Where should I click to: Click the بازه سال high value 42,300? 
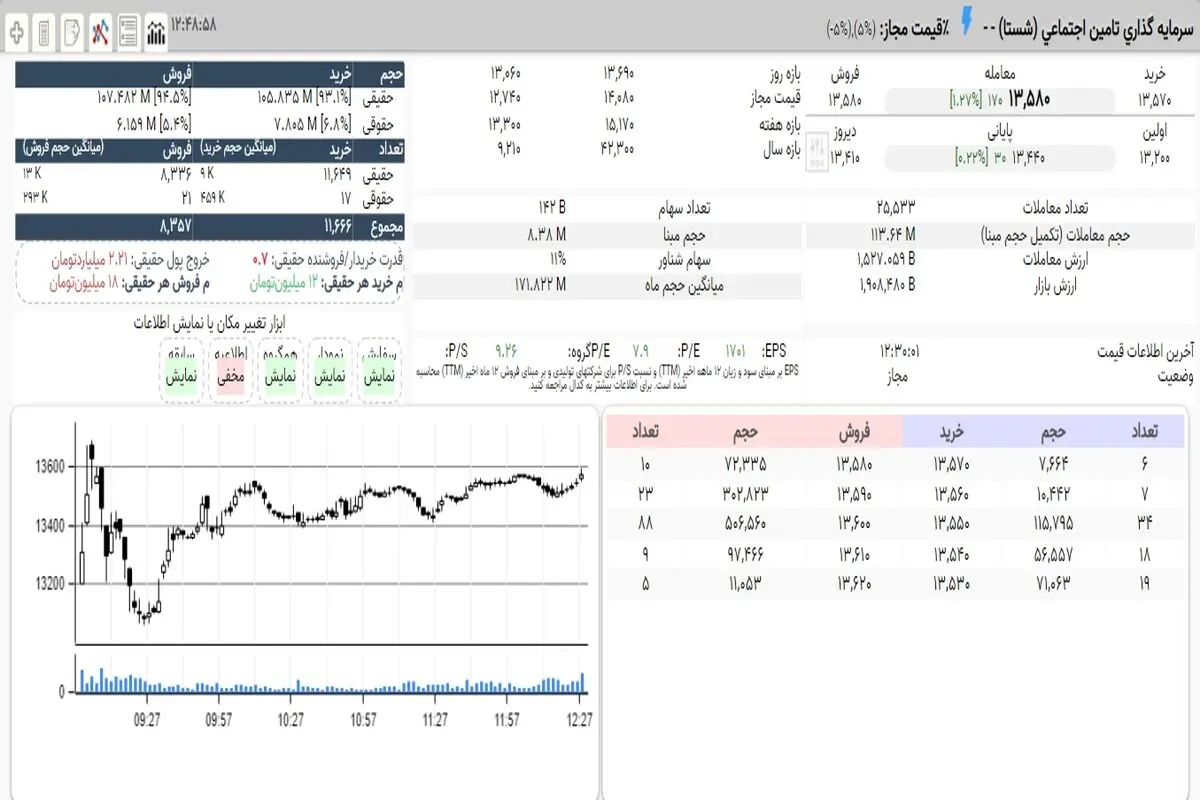click(x=618, y=148)
